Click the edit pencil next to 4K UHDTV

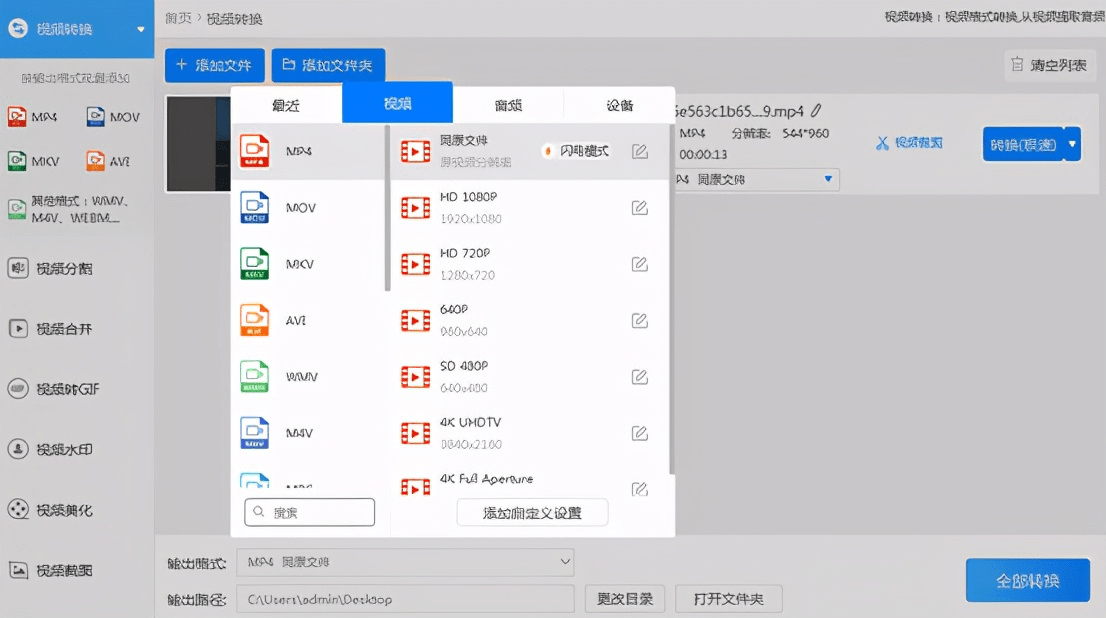pos(638,433)
